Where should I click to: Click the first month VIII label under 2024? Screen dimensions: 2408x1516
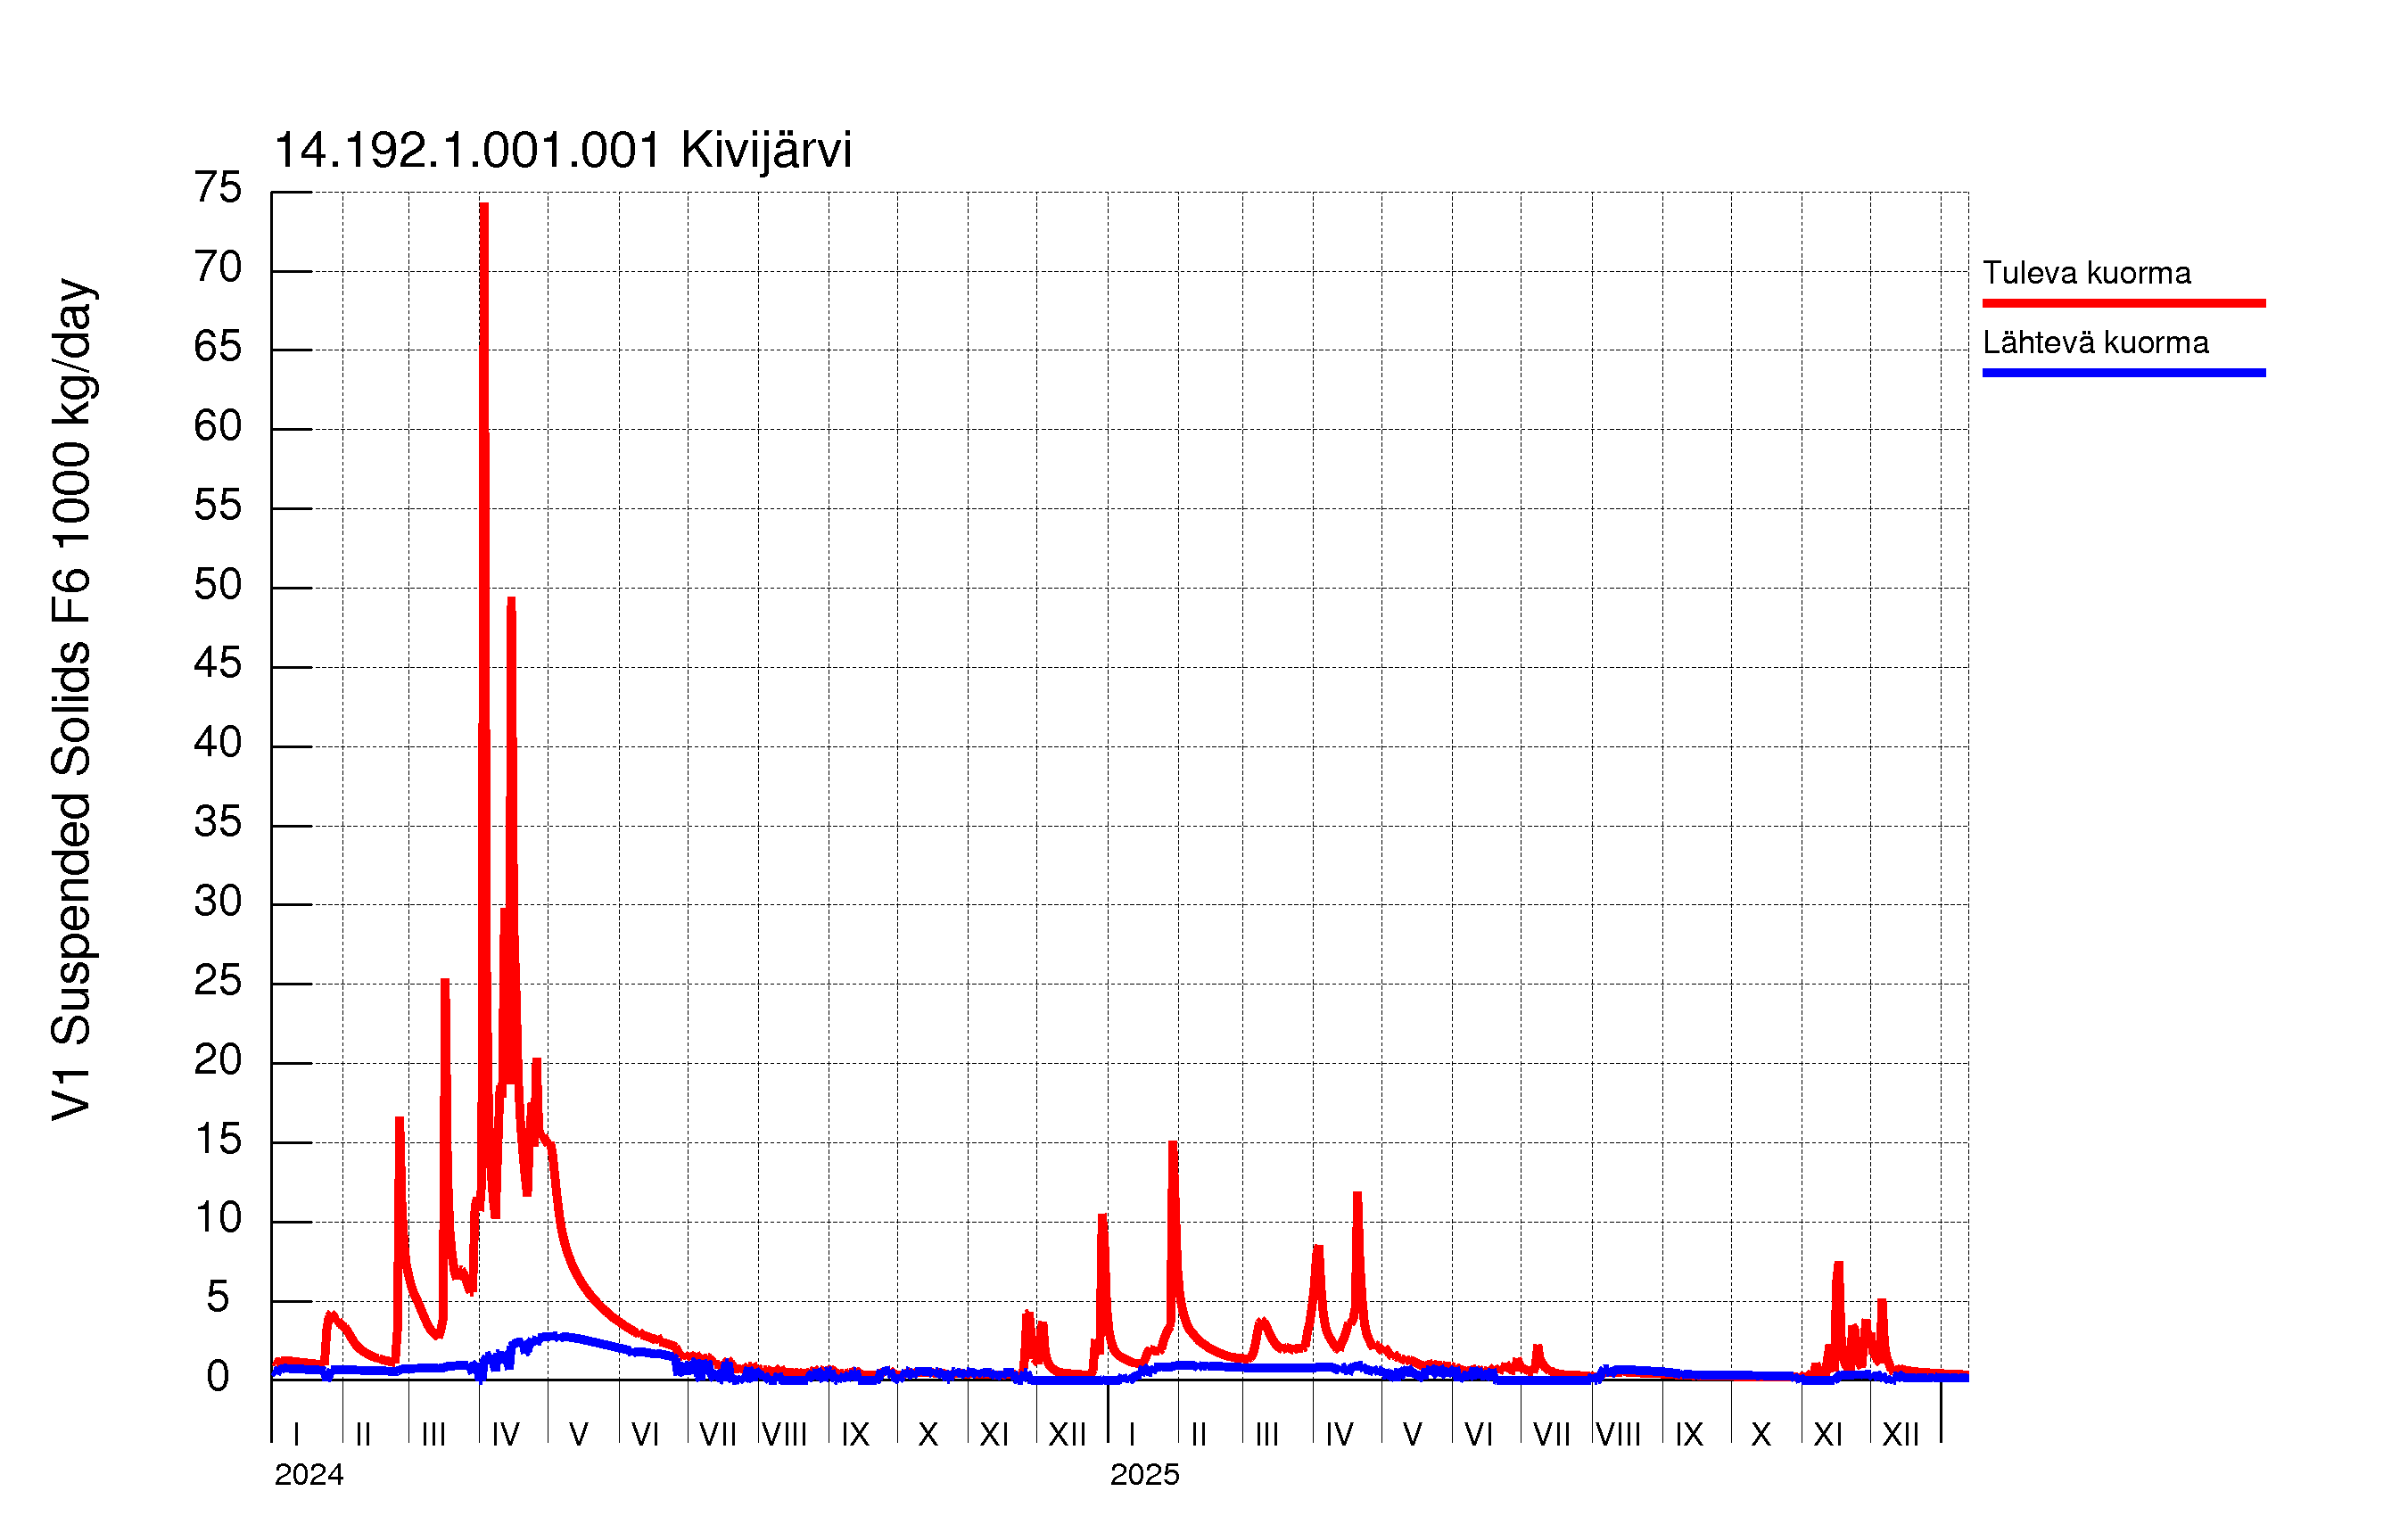(784, 1435)
